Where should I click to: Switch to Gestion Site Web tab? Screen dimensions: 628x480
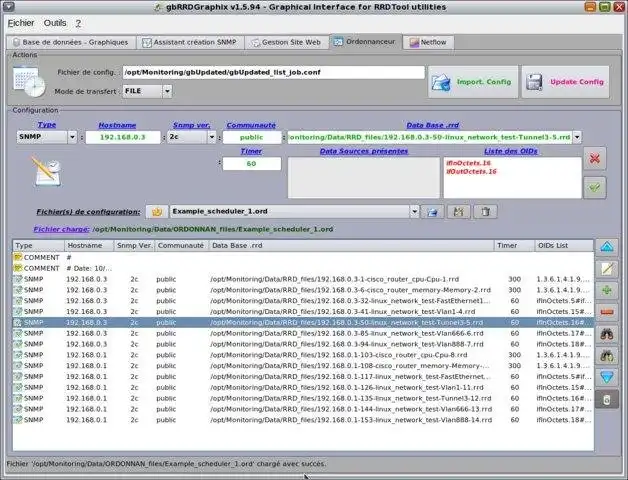coord(286,42)
